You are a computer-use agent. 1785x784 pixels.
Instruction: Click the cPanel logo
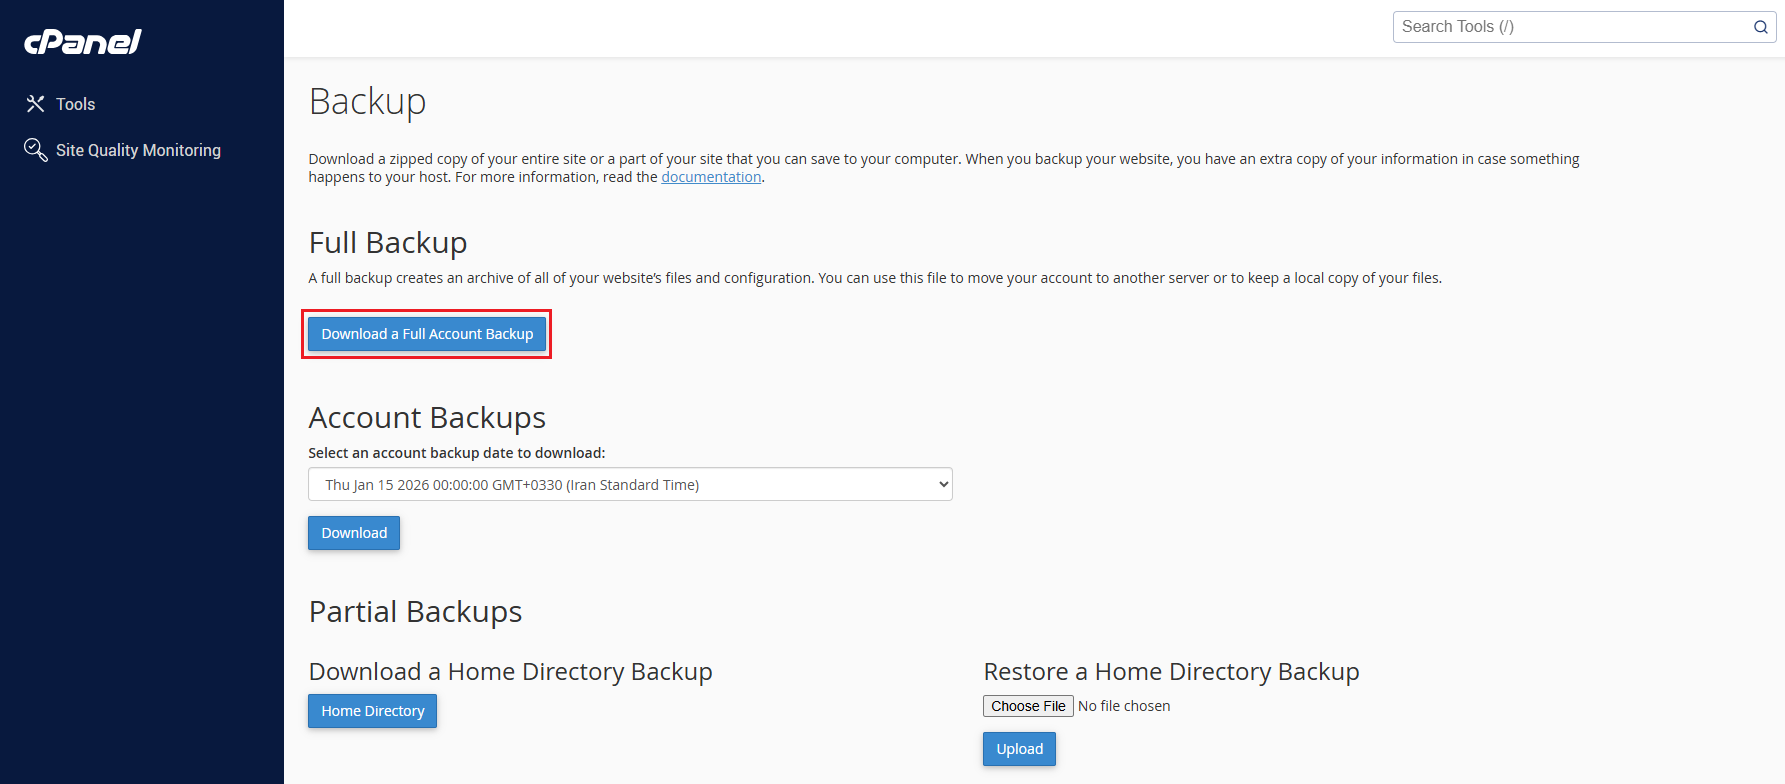83,41
